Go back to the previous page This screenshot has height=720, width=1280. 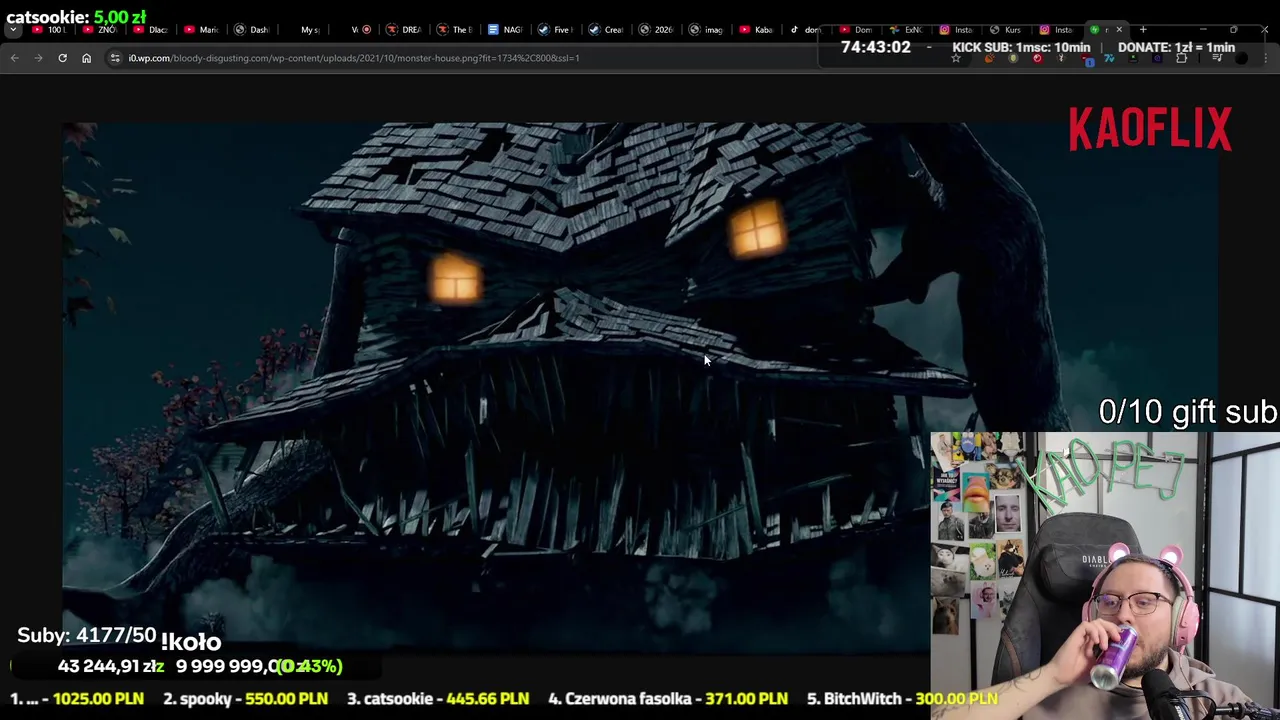coord(14,58)
